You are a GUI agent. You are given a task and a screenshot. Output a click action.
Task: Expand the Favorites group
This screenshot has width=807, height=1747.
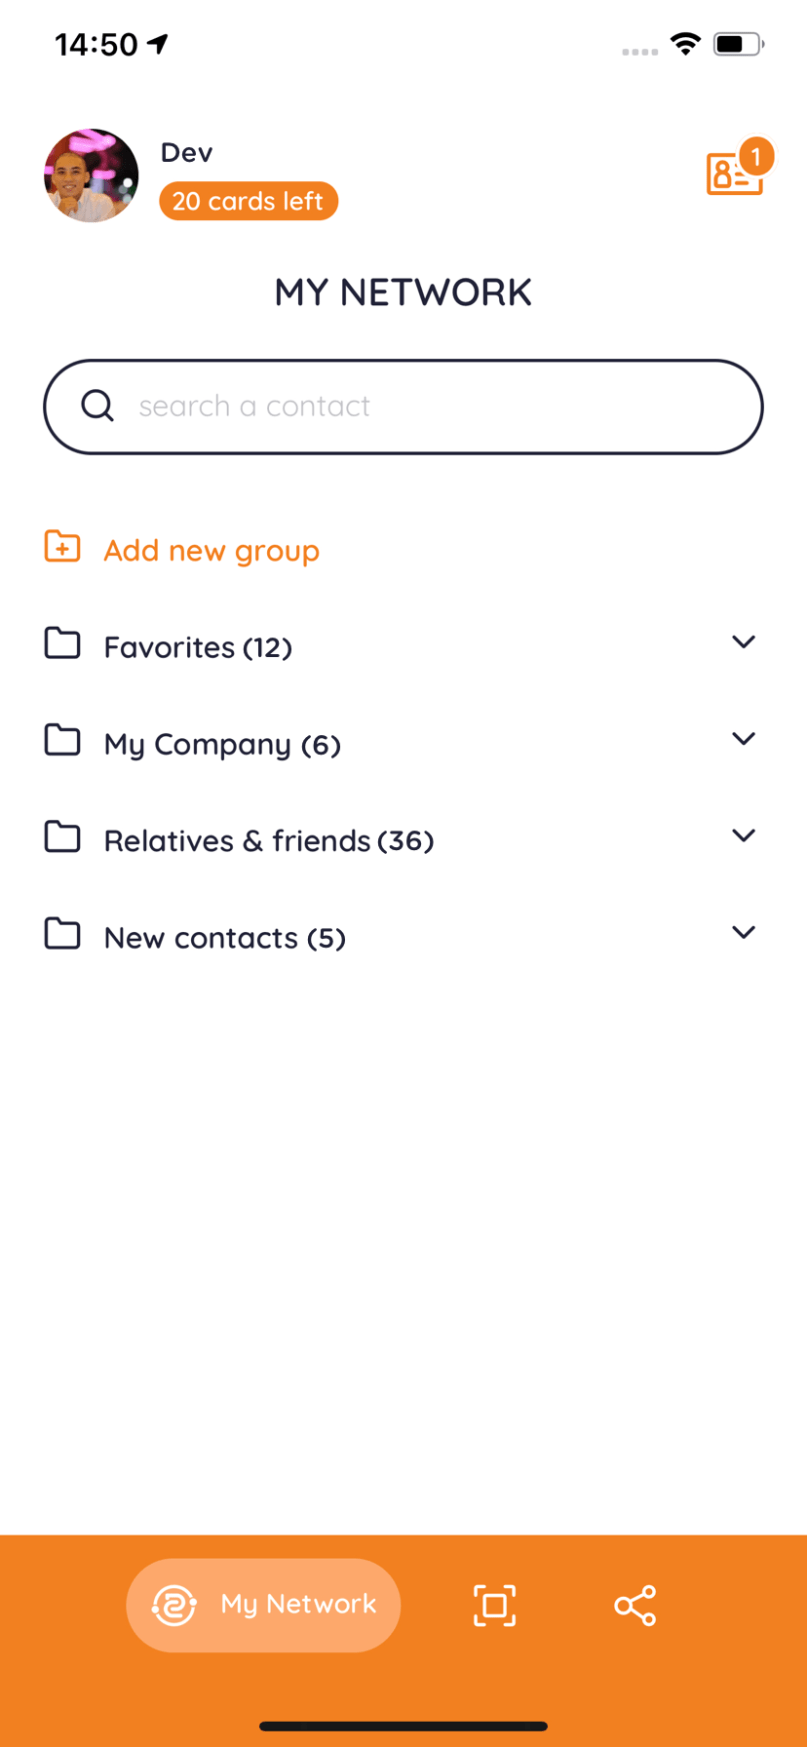pyautogui.click(x=744, y=643)
